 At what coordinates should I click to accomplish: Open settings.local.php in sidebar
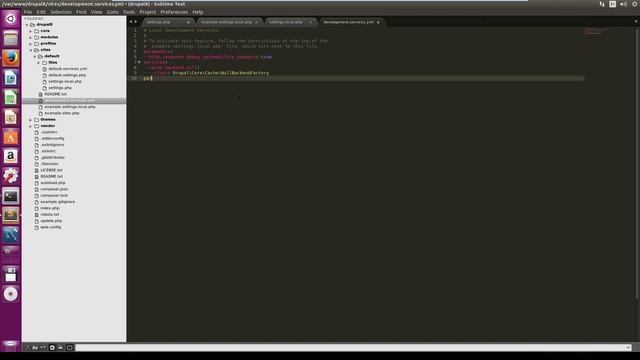pos(65,82)
